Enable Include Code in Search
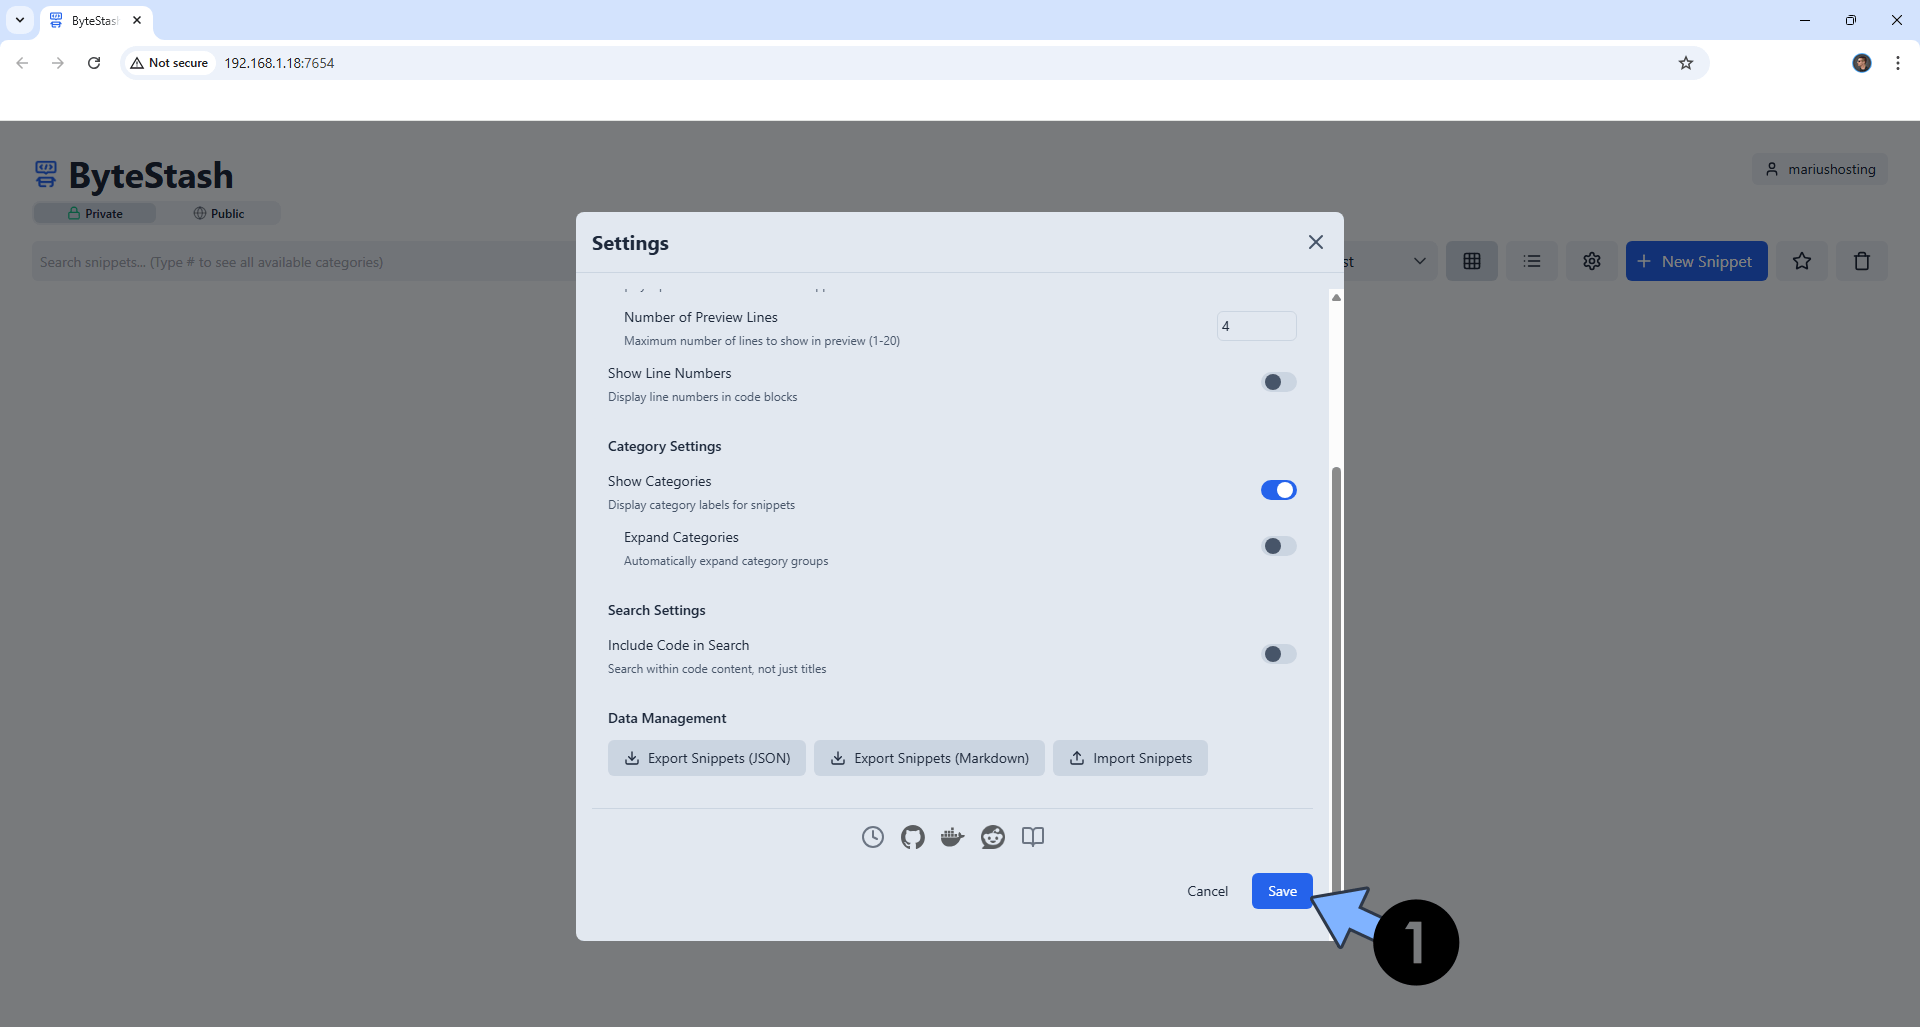The height and width of the screenshot is (1027, 1920). (1278, 654)
